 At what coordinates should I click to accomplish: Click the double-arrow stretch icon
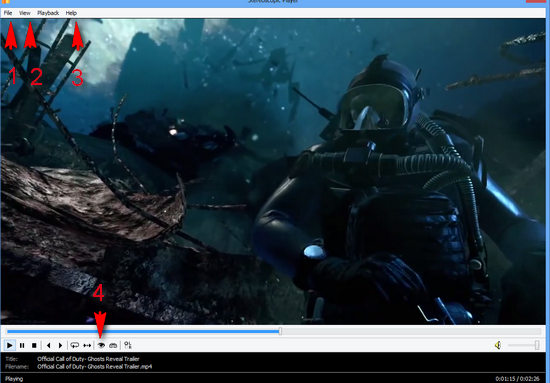[x=87, y=345]
